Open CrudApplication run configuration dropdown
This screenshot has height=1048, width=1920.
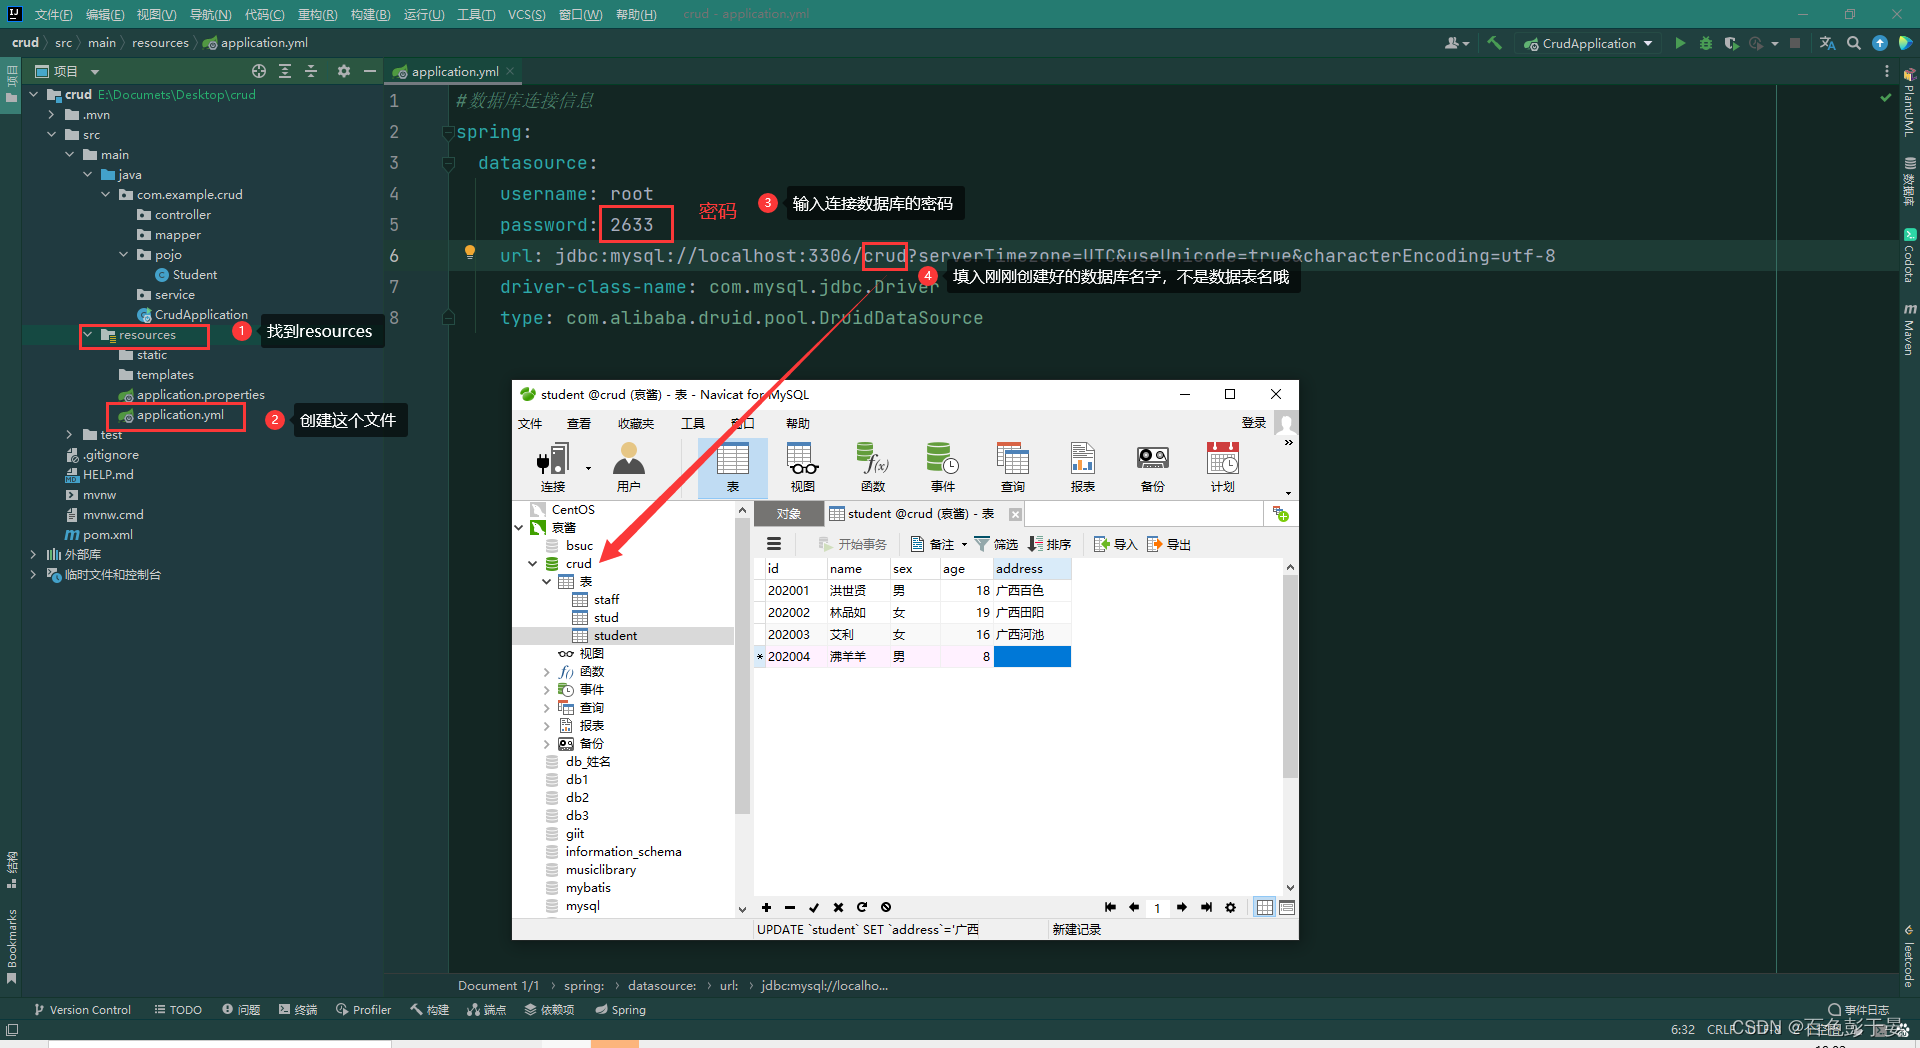click(x=1590, y=43)
